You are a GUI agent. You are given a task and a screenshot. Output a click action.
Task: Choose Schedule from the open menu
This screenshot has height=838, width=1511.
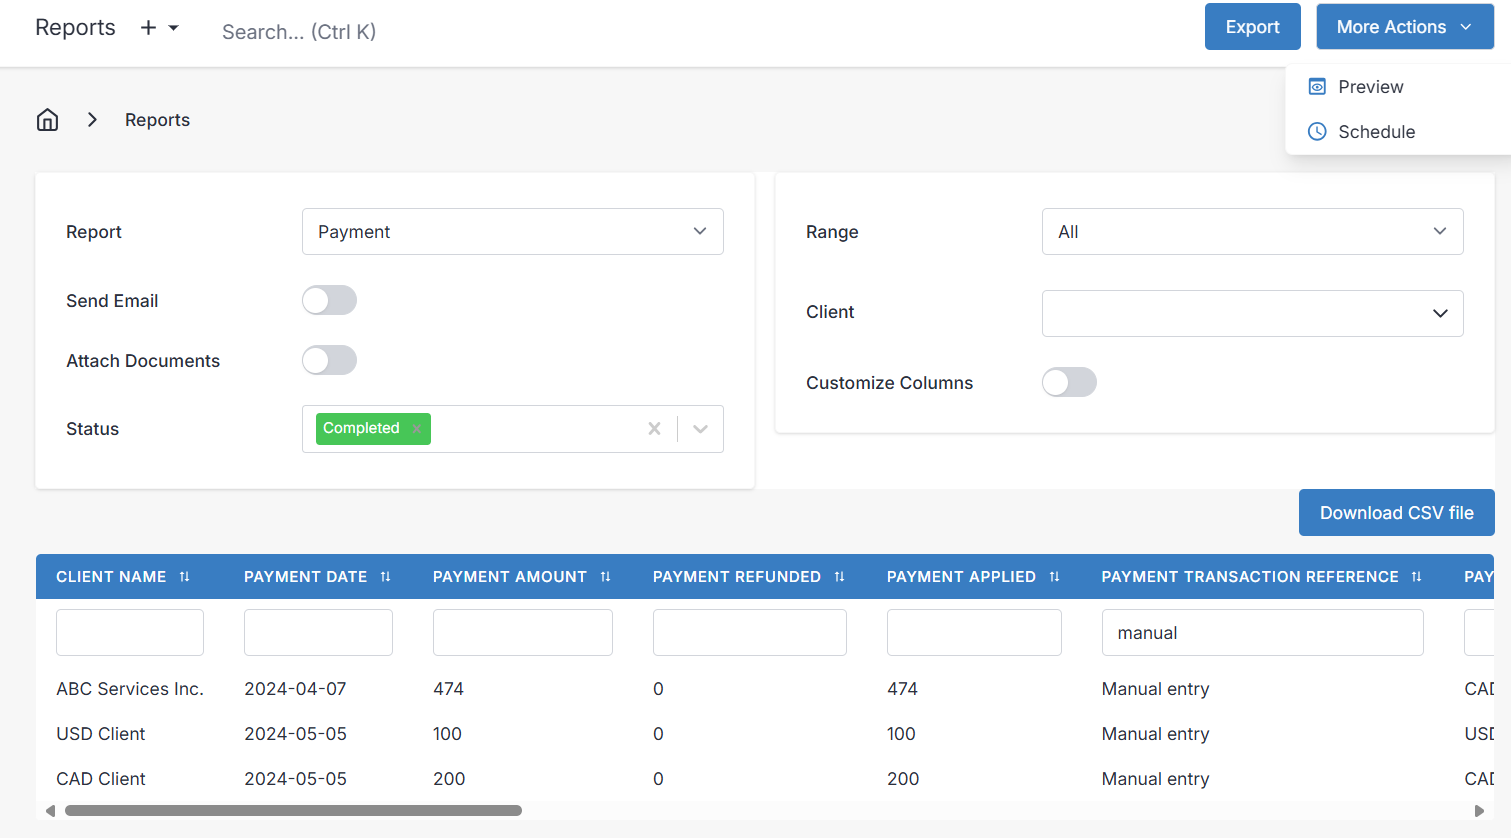1377,131
